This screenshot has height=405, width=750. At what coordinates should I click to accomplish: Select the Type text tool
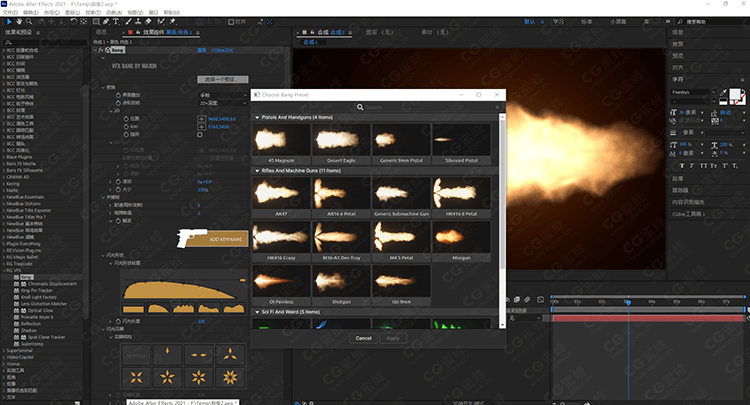(116, 22)
